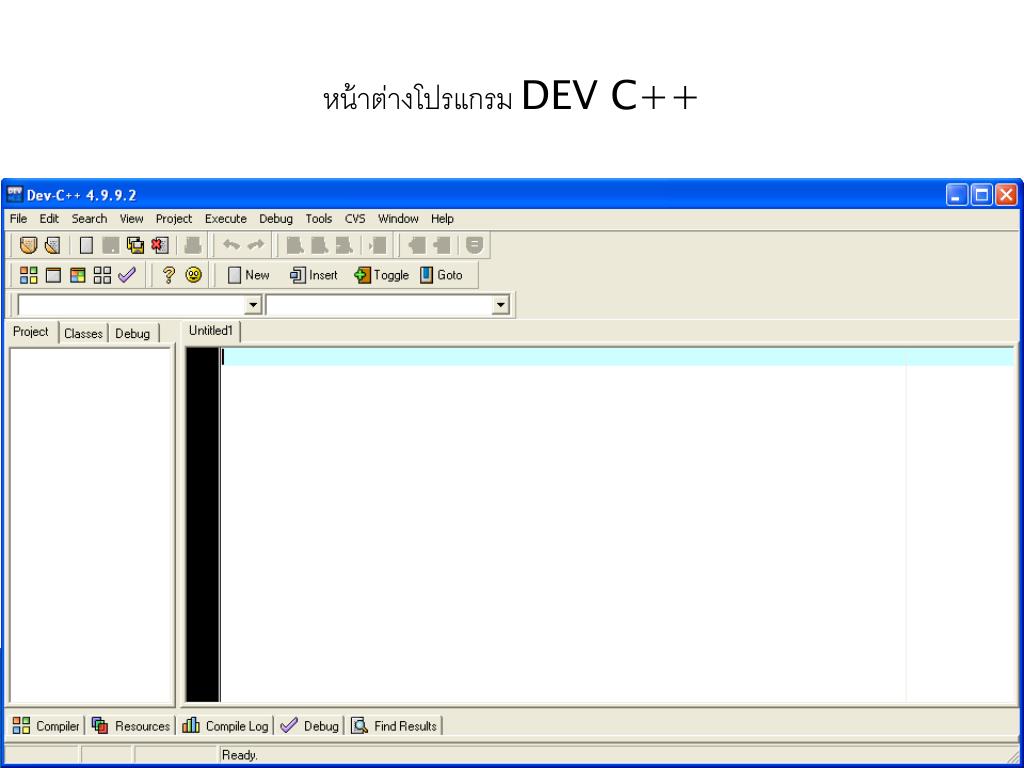Switch to the Classes tab
Screen dimensions: 1024x768
click(x=83, y=334)
